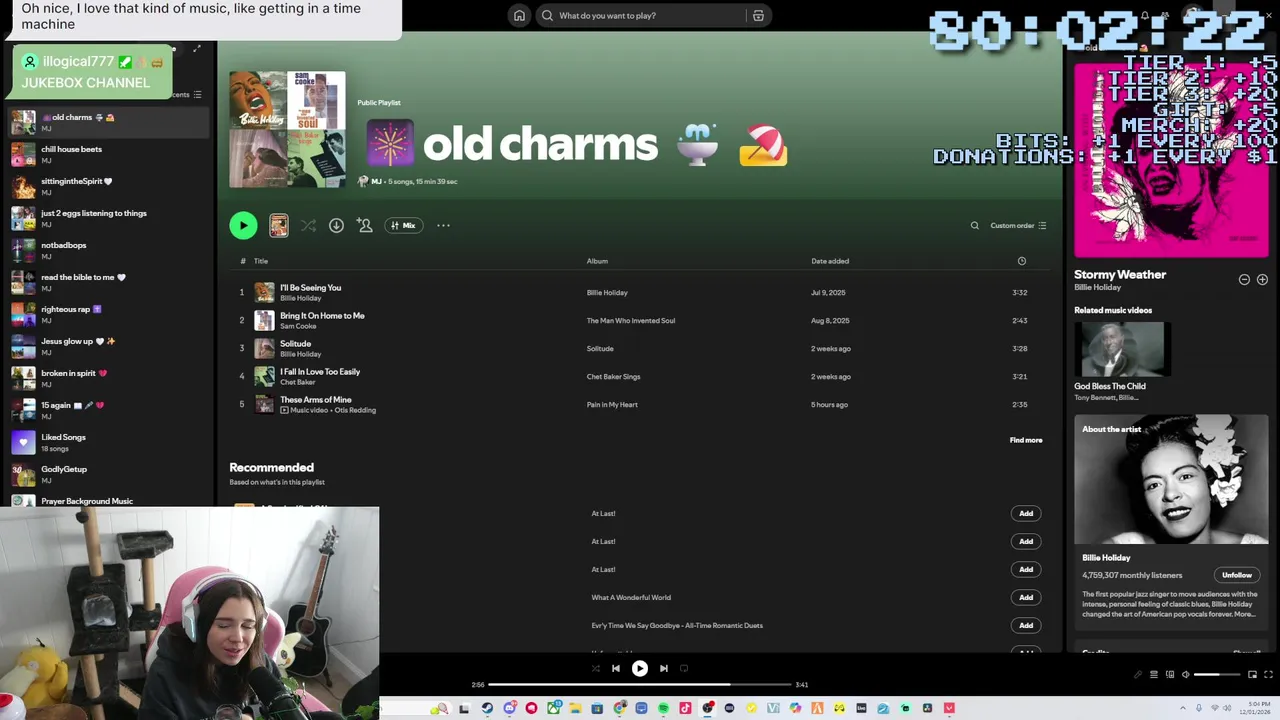Open the Mix button
This screenshot has height=720, width=1280.
(x=403, y=225)
